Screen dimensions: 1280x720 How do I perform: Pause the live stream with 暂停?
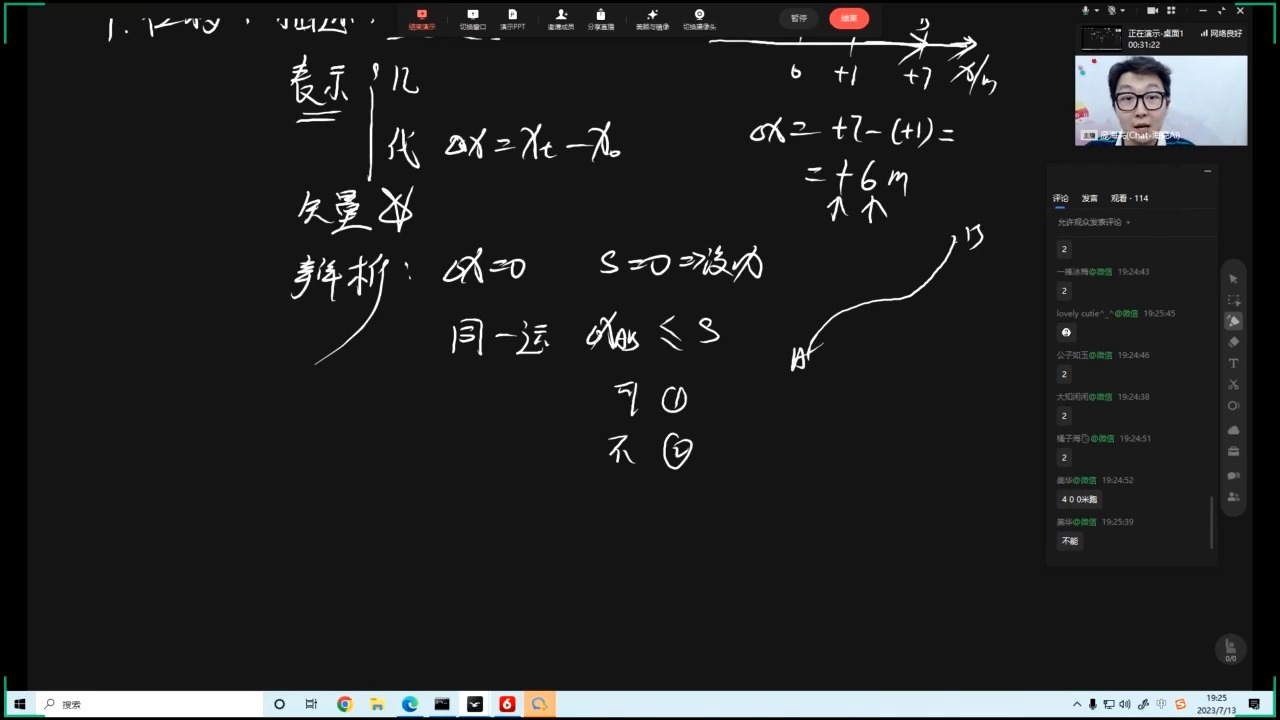[x=799, y=18]
